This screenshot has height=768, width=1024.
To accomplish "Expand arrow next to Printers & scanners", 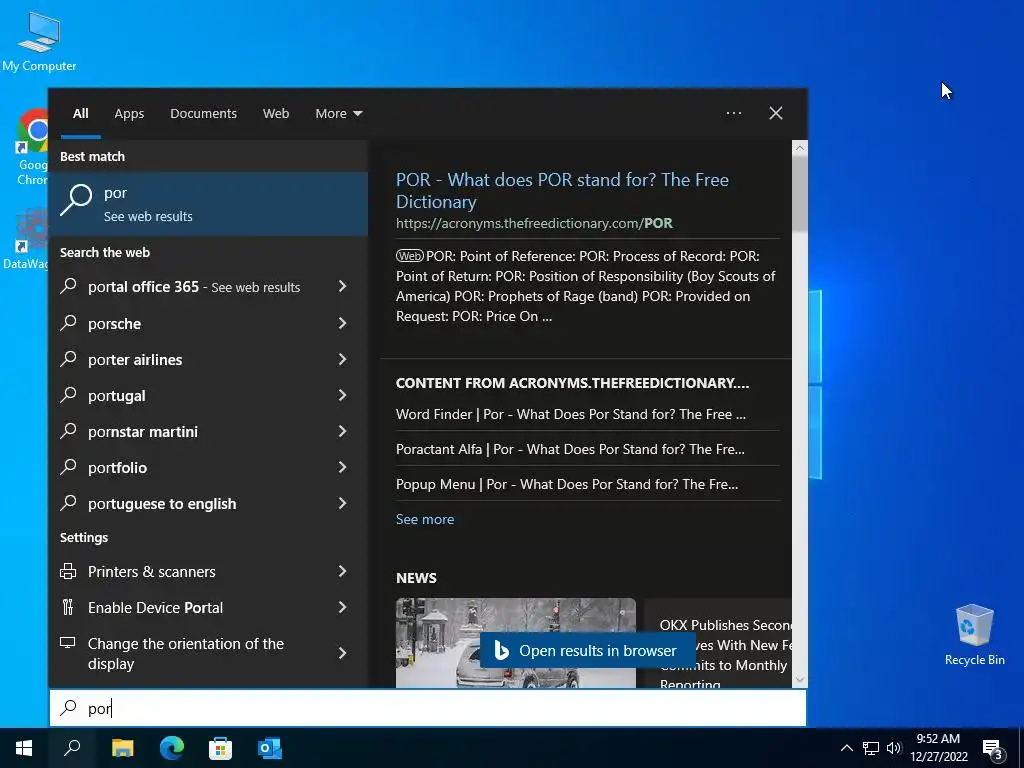I will 342,571.
